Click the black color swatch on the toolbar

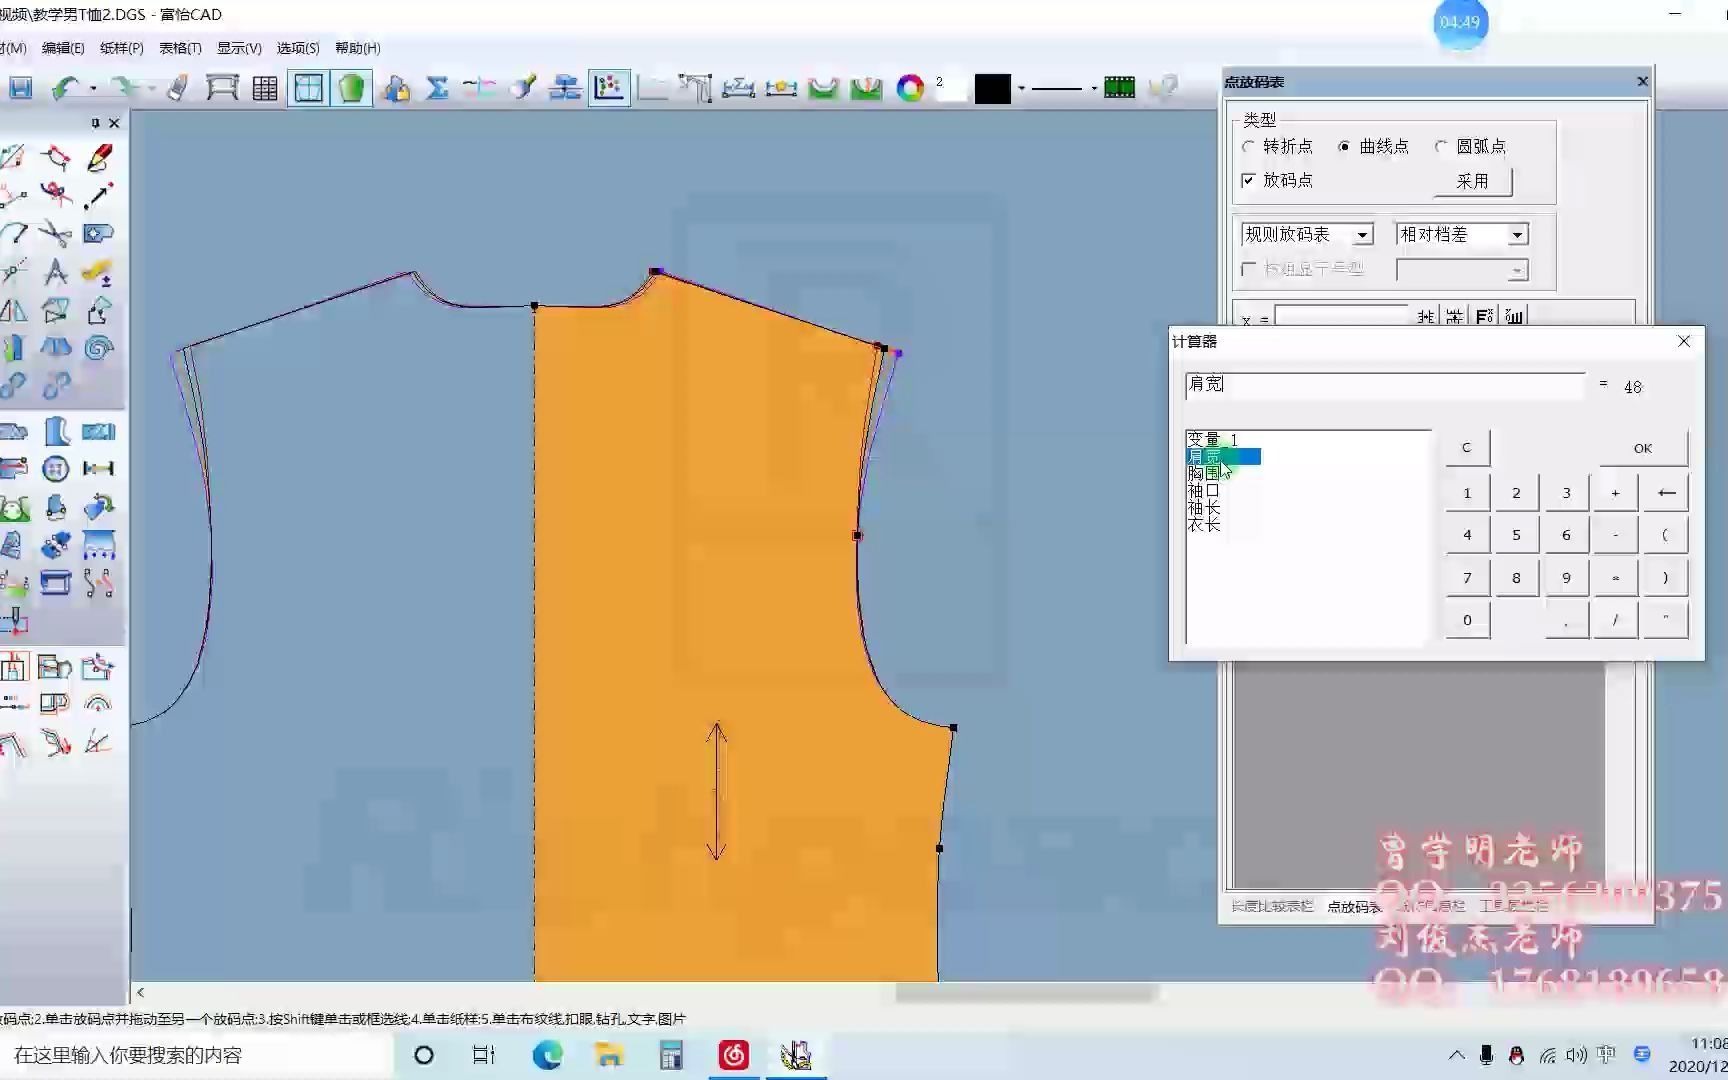pyautogui.click(x=991, y=88)
